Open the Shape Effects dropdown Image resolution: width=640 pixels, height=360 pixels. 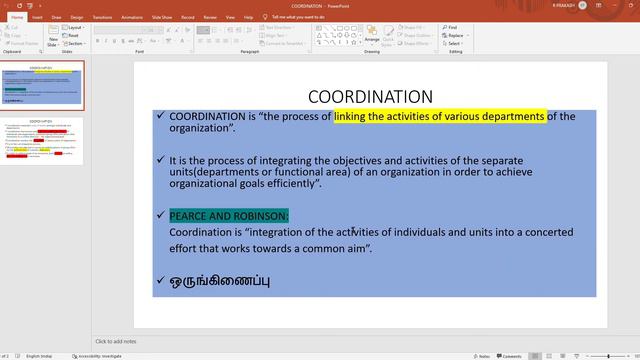415,43
